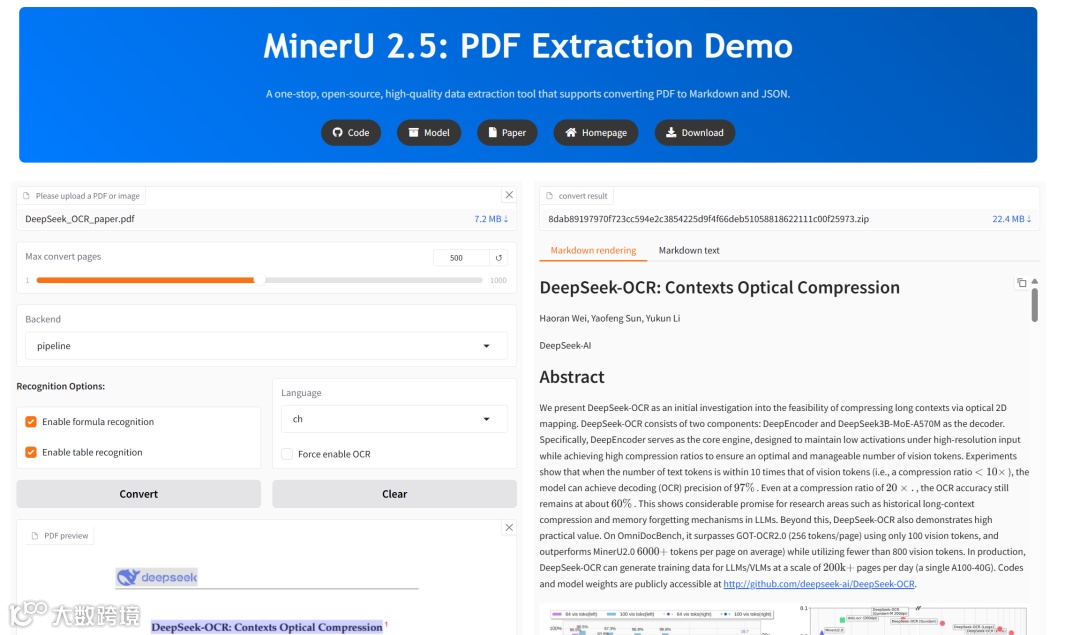Toggle Enable table recognition checkbox
The height and width of the screenshot is (635, 1080).
tap(31, 452)
